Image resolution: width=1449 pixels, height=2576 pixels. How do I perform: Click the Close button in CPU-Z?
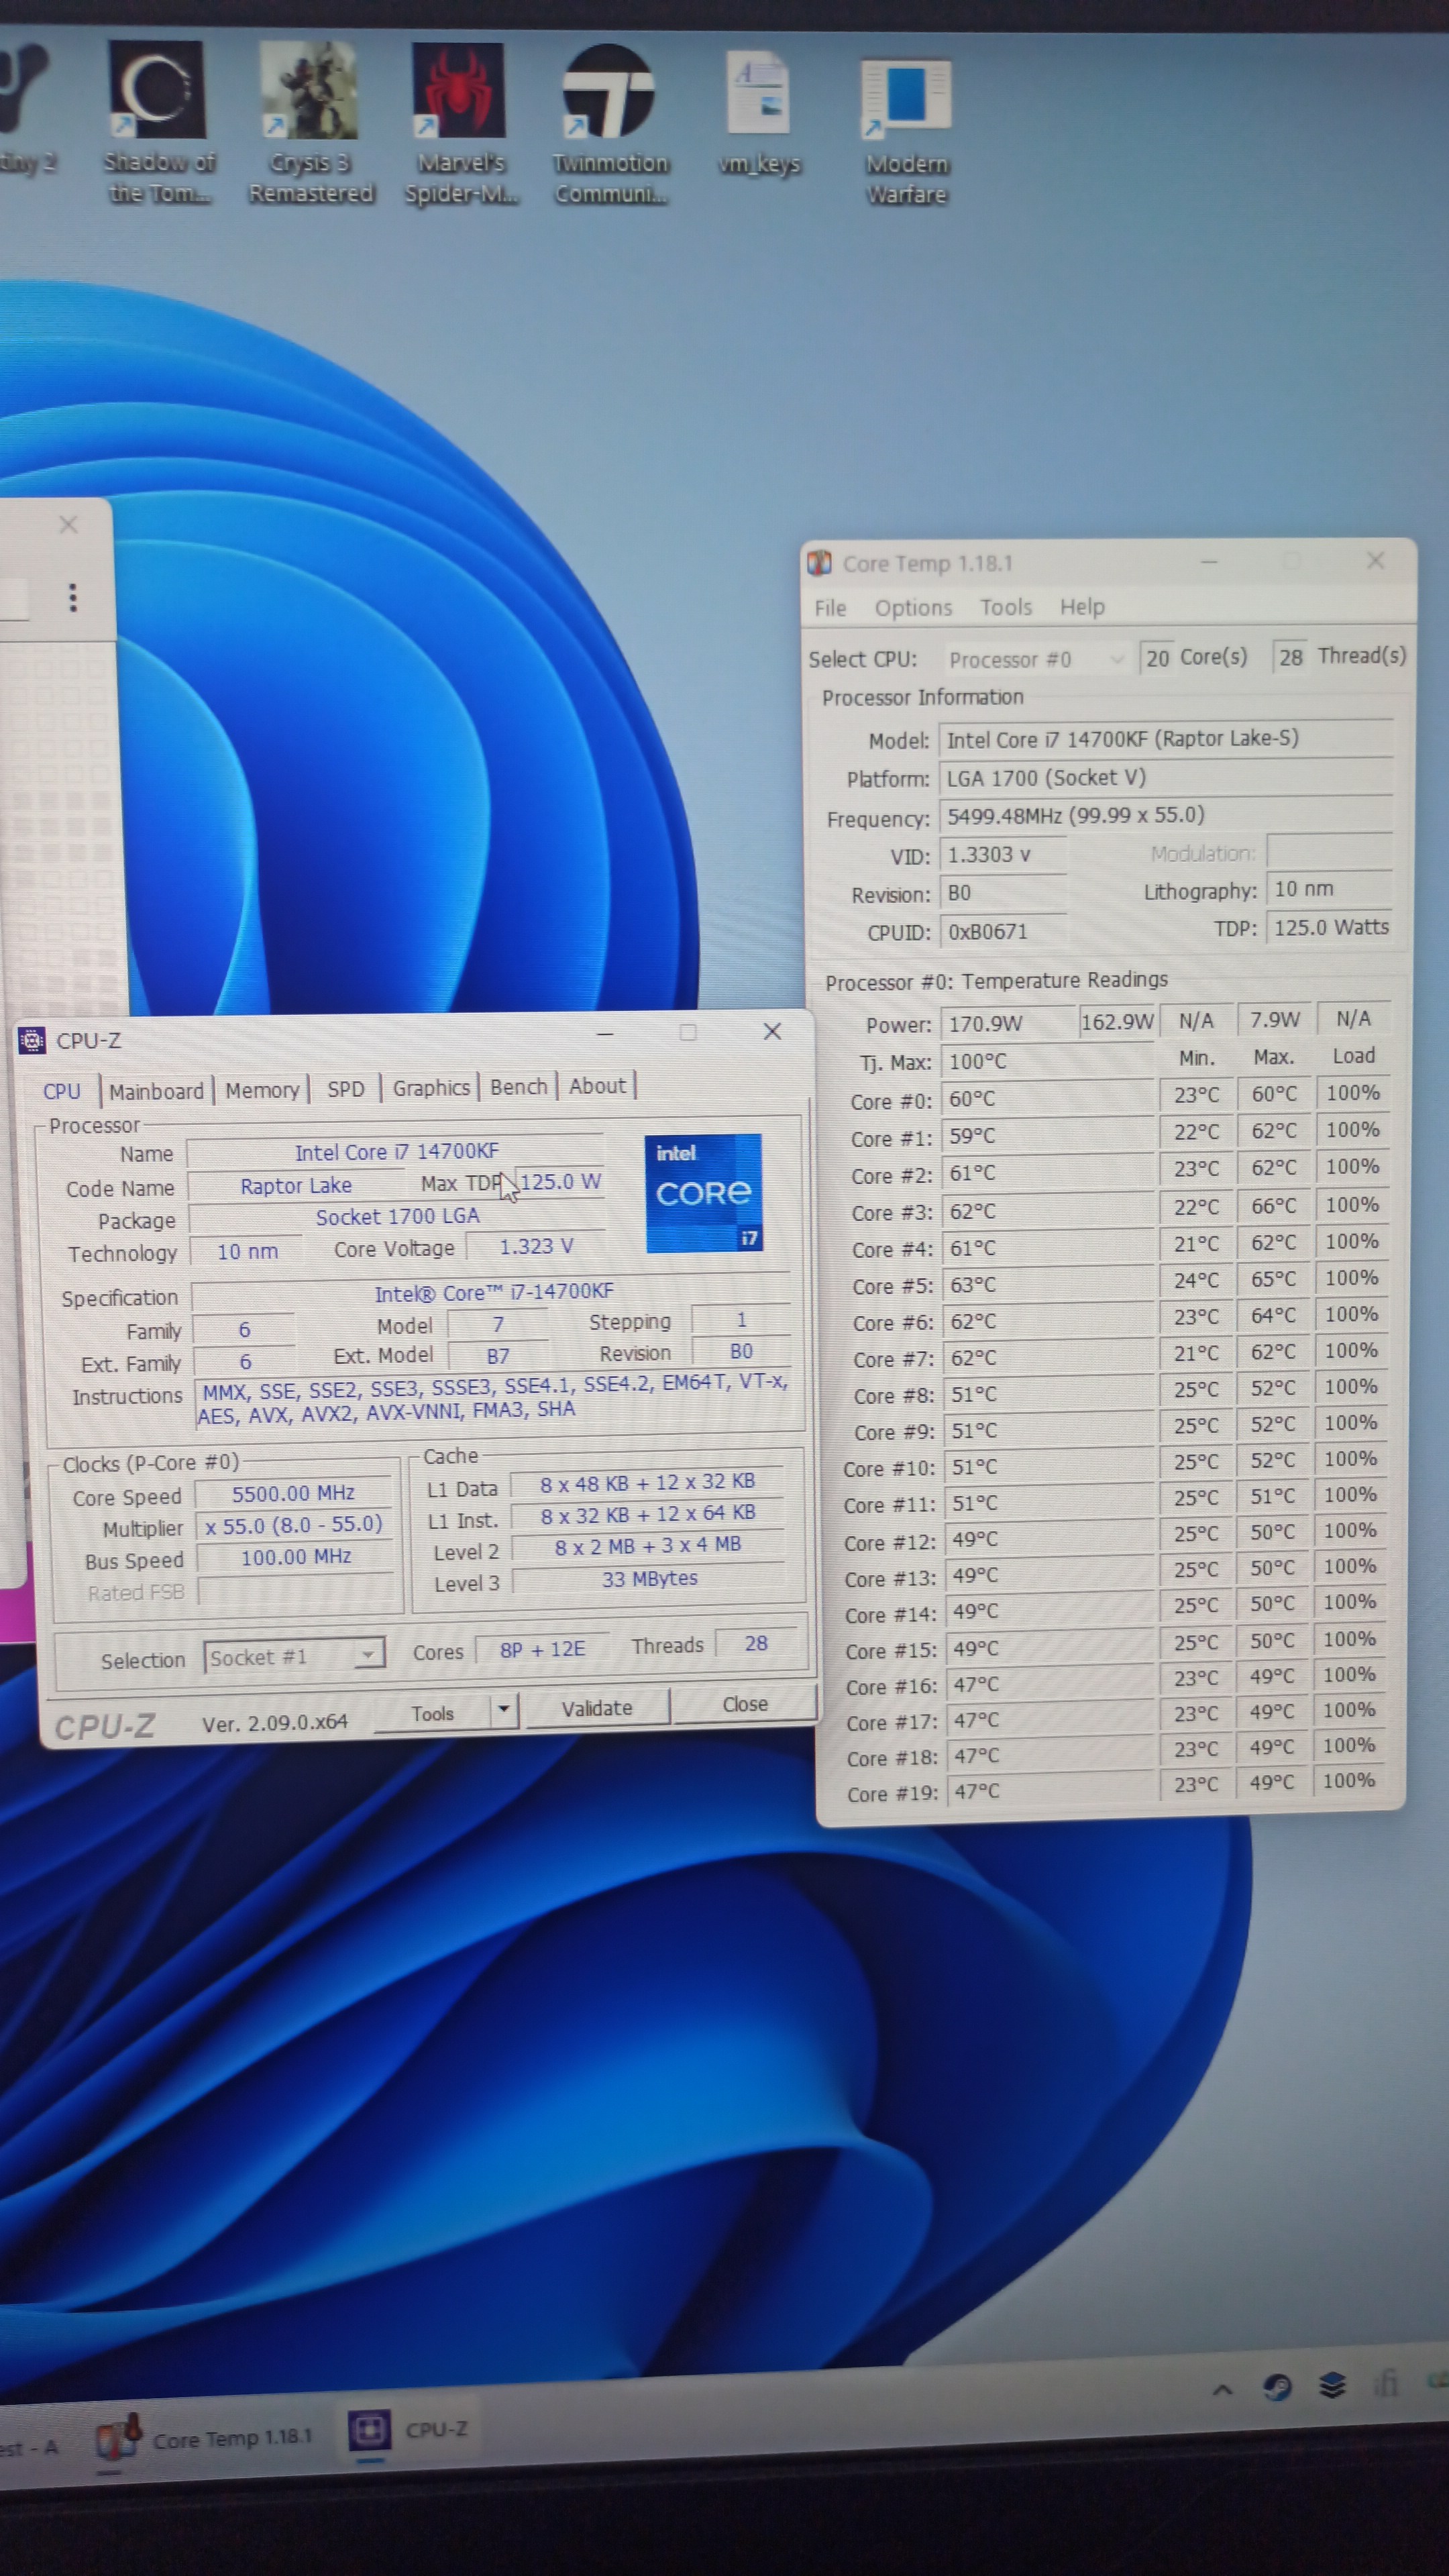click(745, 1703)
